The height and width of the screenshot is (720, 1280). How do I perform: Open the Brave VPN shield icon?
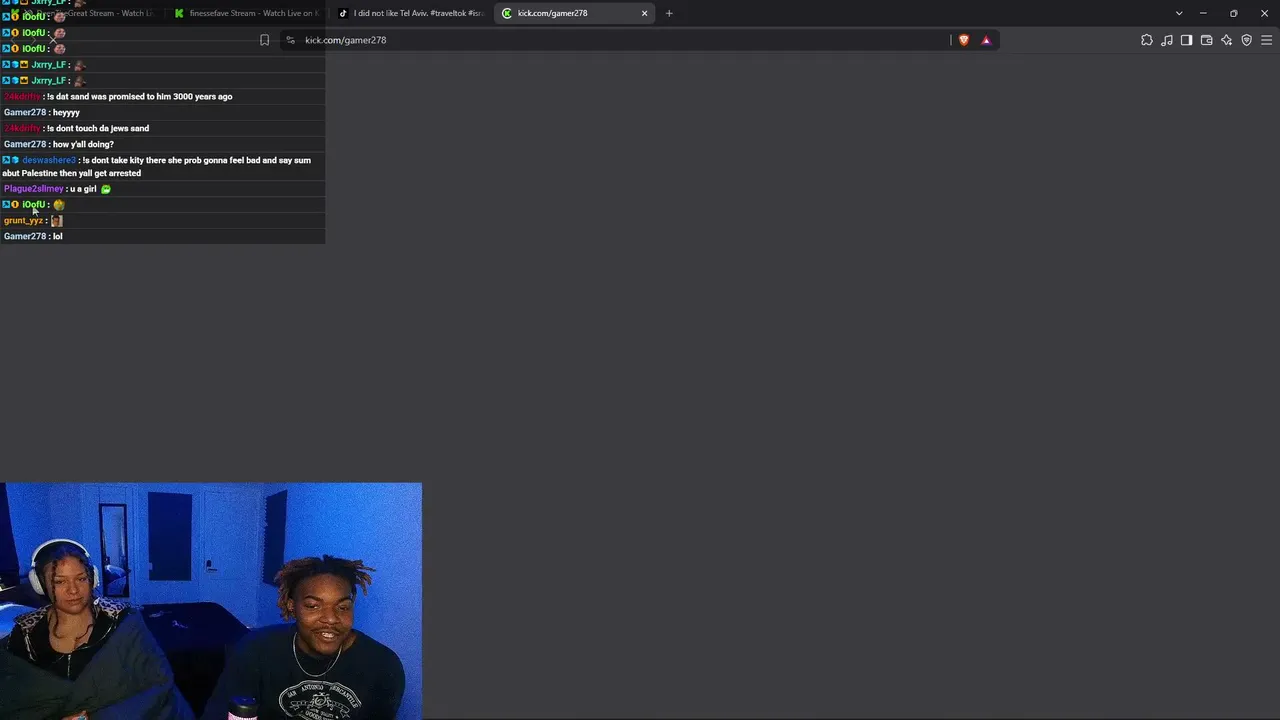pyautogui.click(x=1247, y=40)
